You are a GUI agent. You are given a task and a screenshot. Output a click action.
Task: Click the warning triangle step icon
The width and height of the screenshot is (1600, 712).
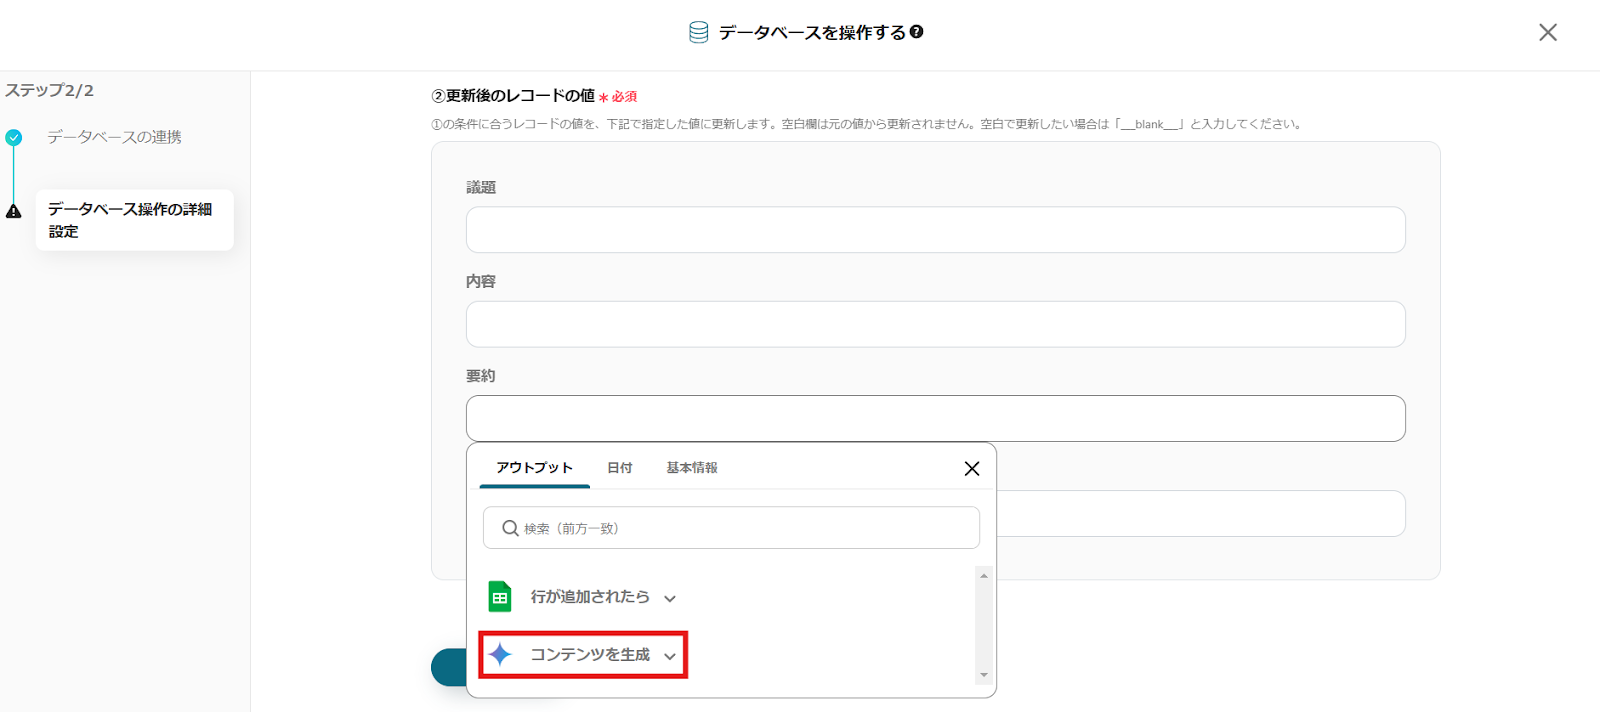tap(13, 211)
